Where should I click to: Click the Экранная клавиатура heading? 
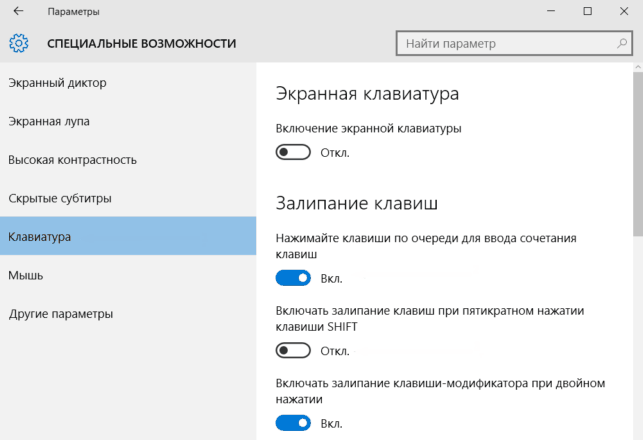pyautogui.click(x=367, y=93)
